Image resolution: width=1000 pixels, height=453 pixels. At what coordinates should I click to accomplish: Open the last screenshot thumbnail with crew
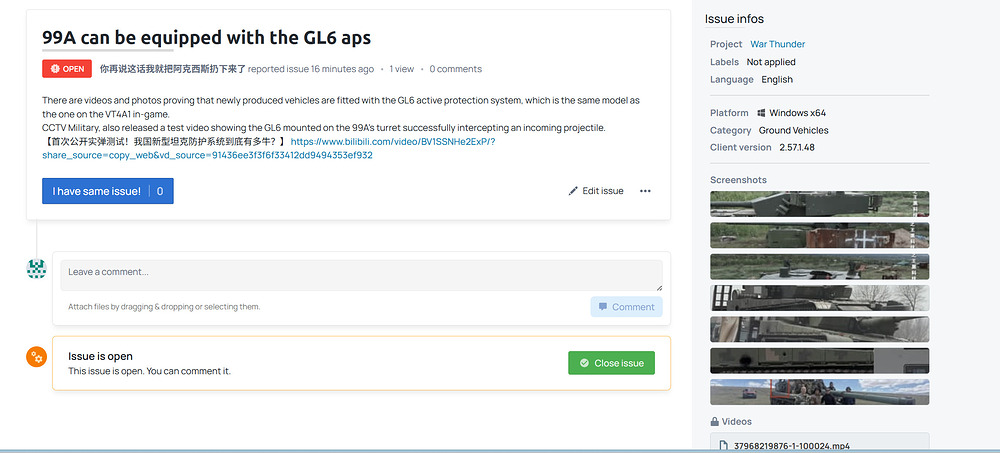coord(820,392)
